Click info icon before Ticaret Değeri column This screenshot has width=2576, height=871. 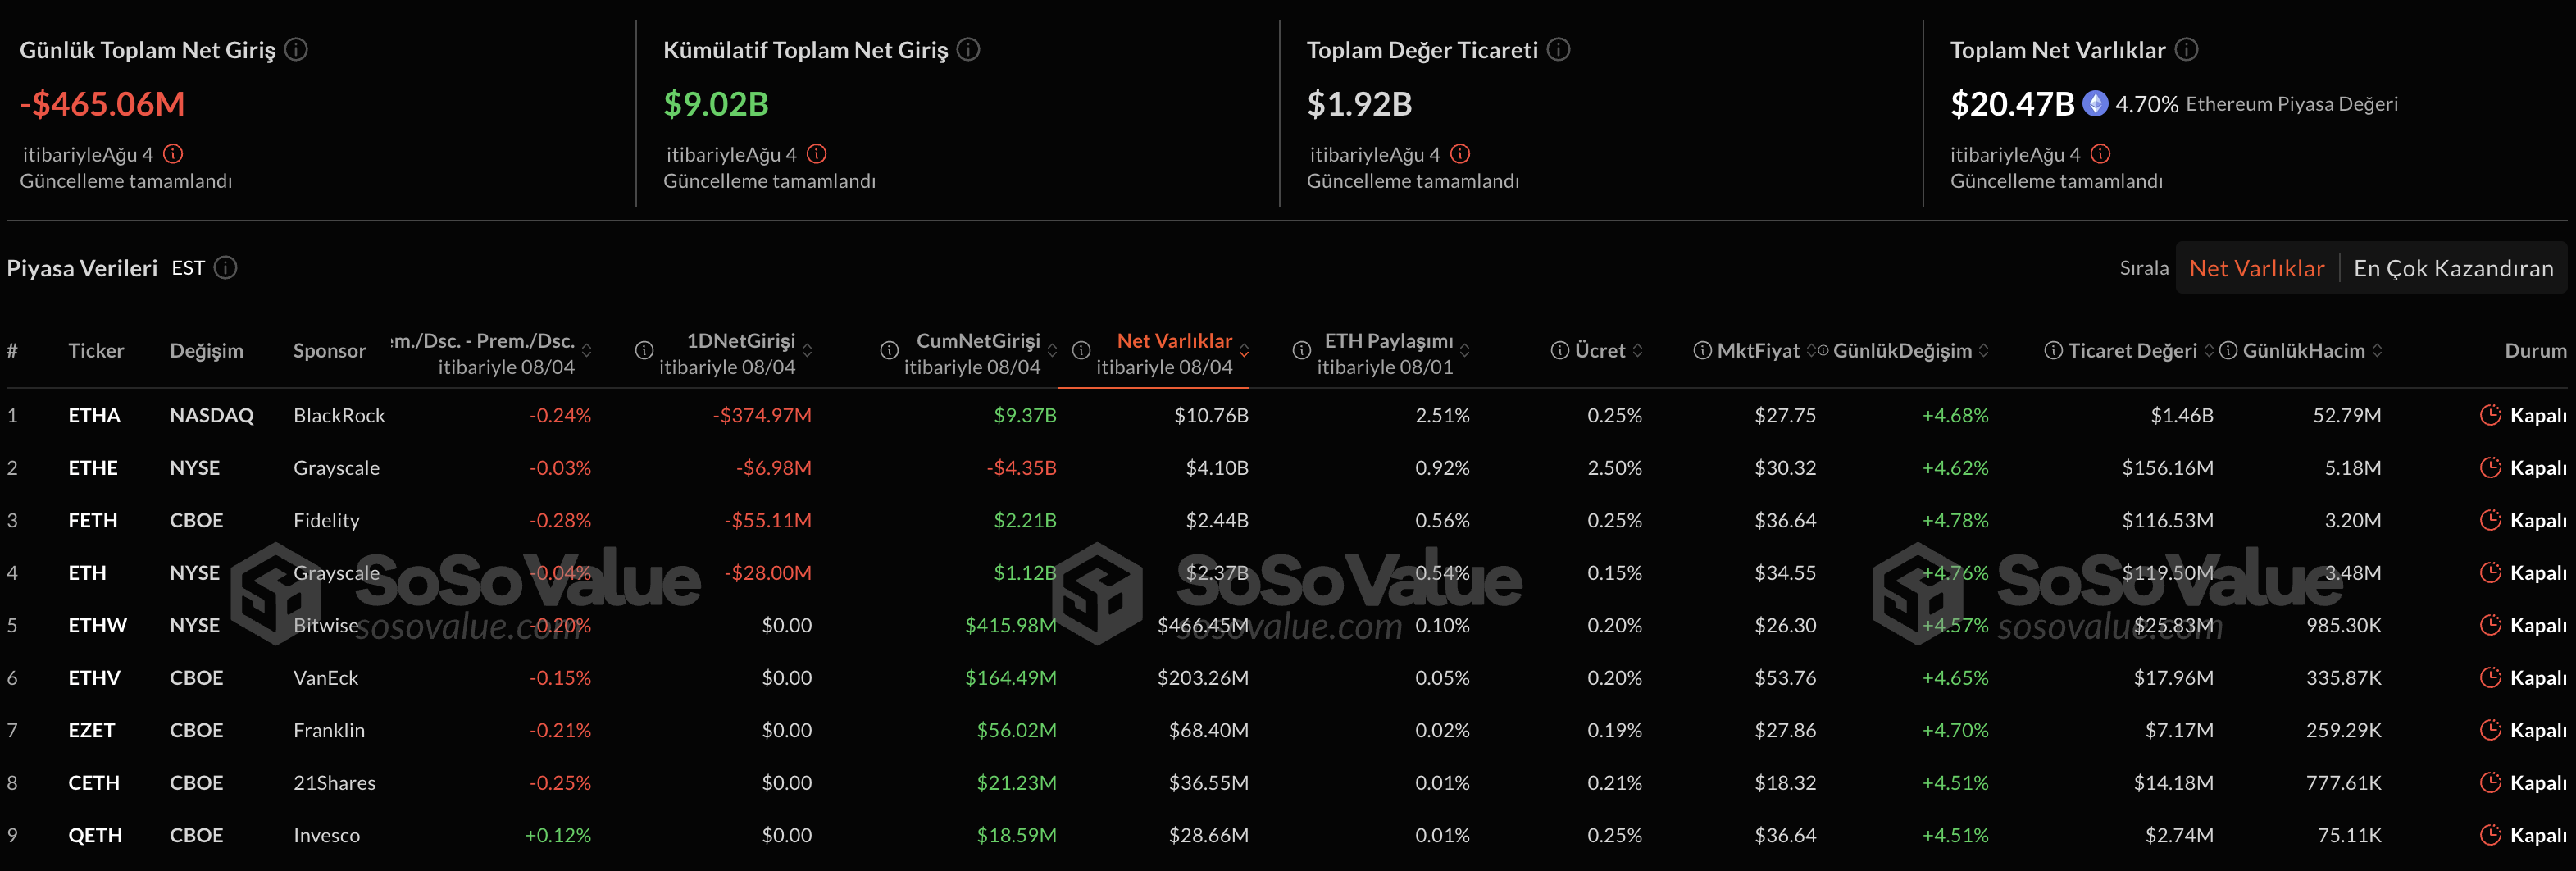[x=2053, y=350]
